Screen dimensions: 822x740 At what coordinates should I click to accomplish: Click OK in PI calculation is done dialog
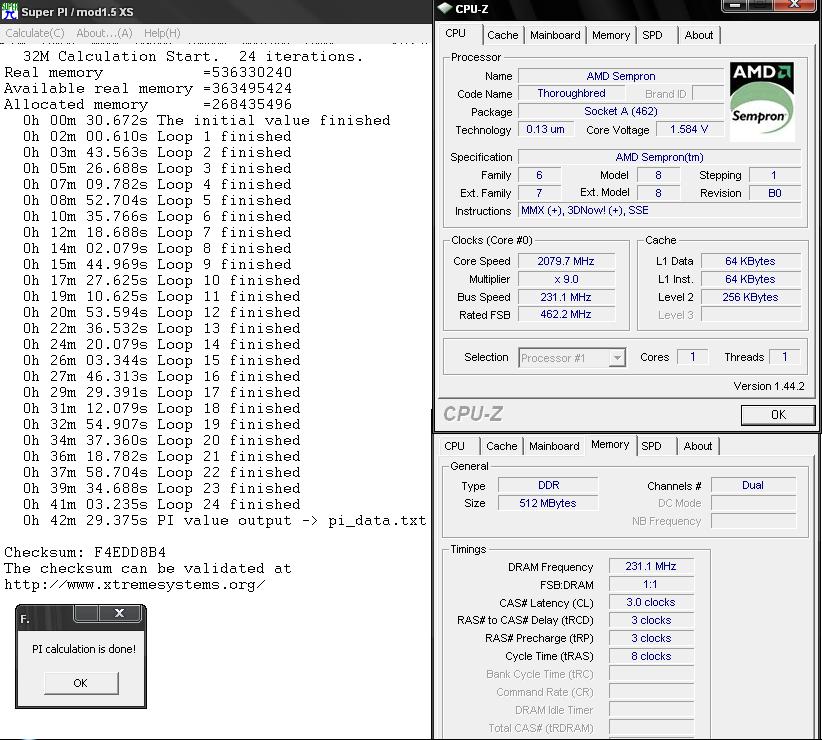[x=81, y=683]
